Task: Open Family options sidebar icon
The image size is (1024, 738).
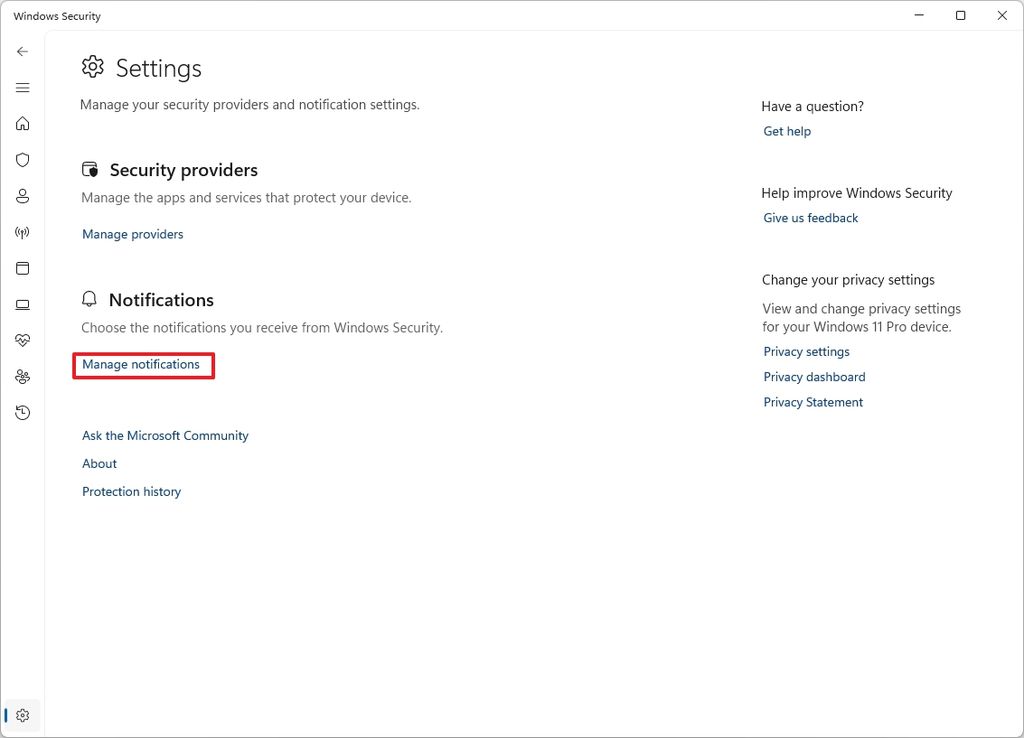Action: click(x=22, y=376)
